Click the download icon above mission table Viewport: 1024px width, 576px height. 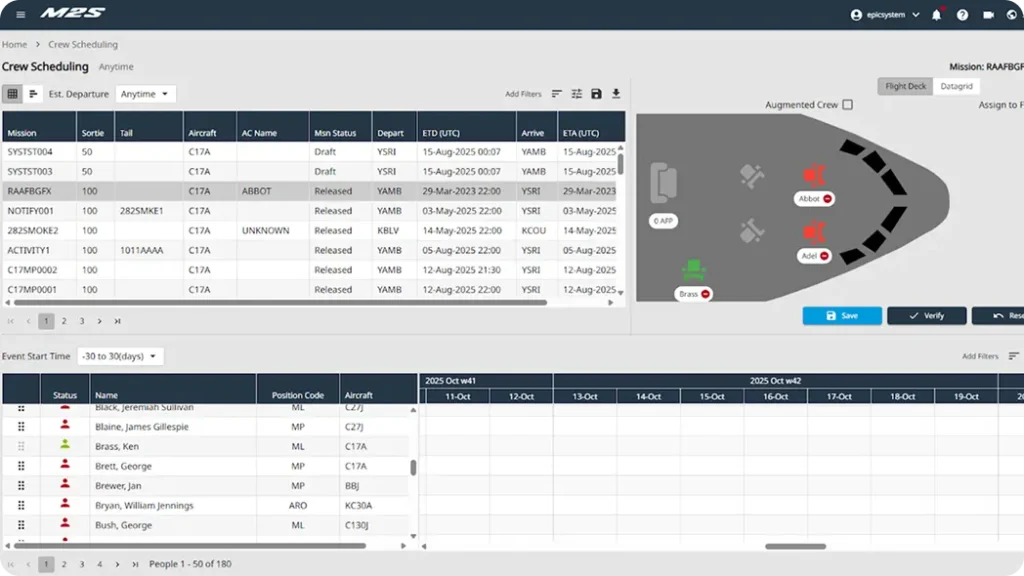(616, 94)
